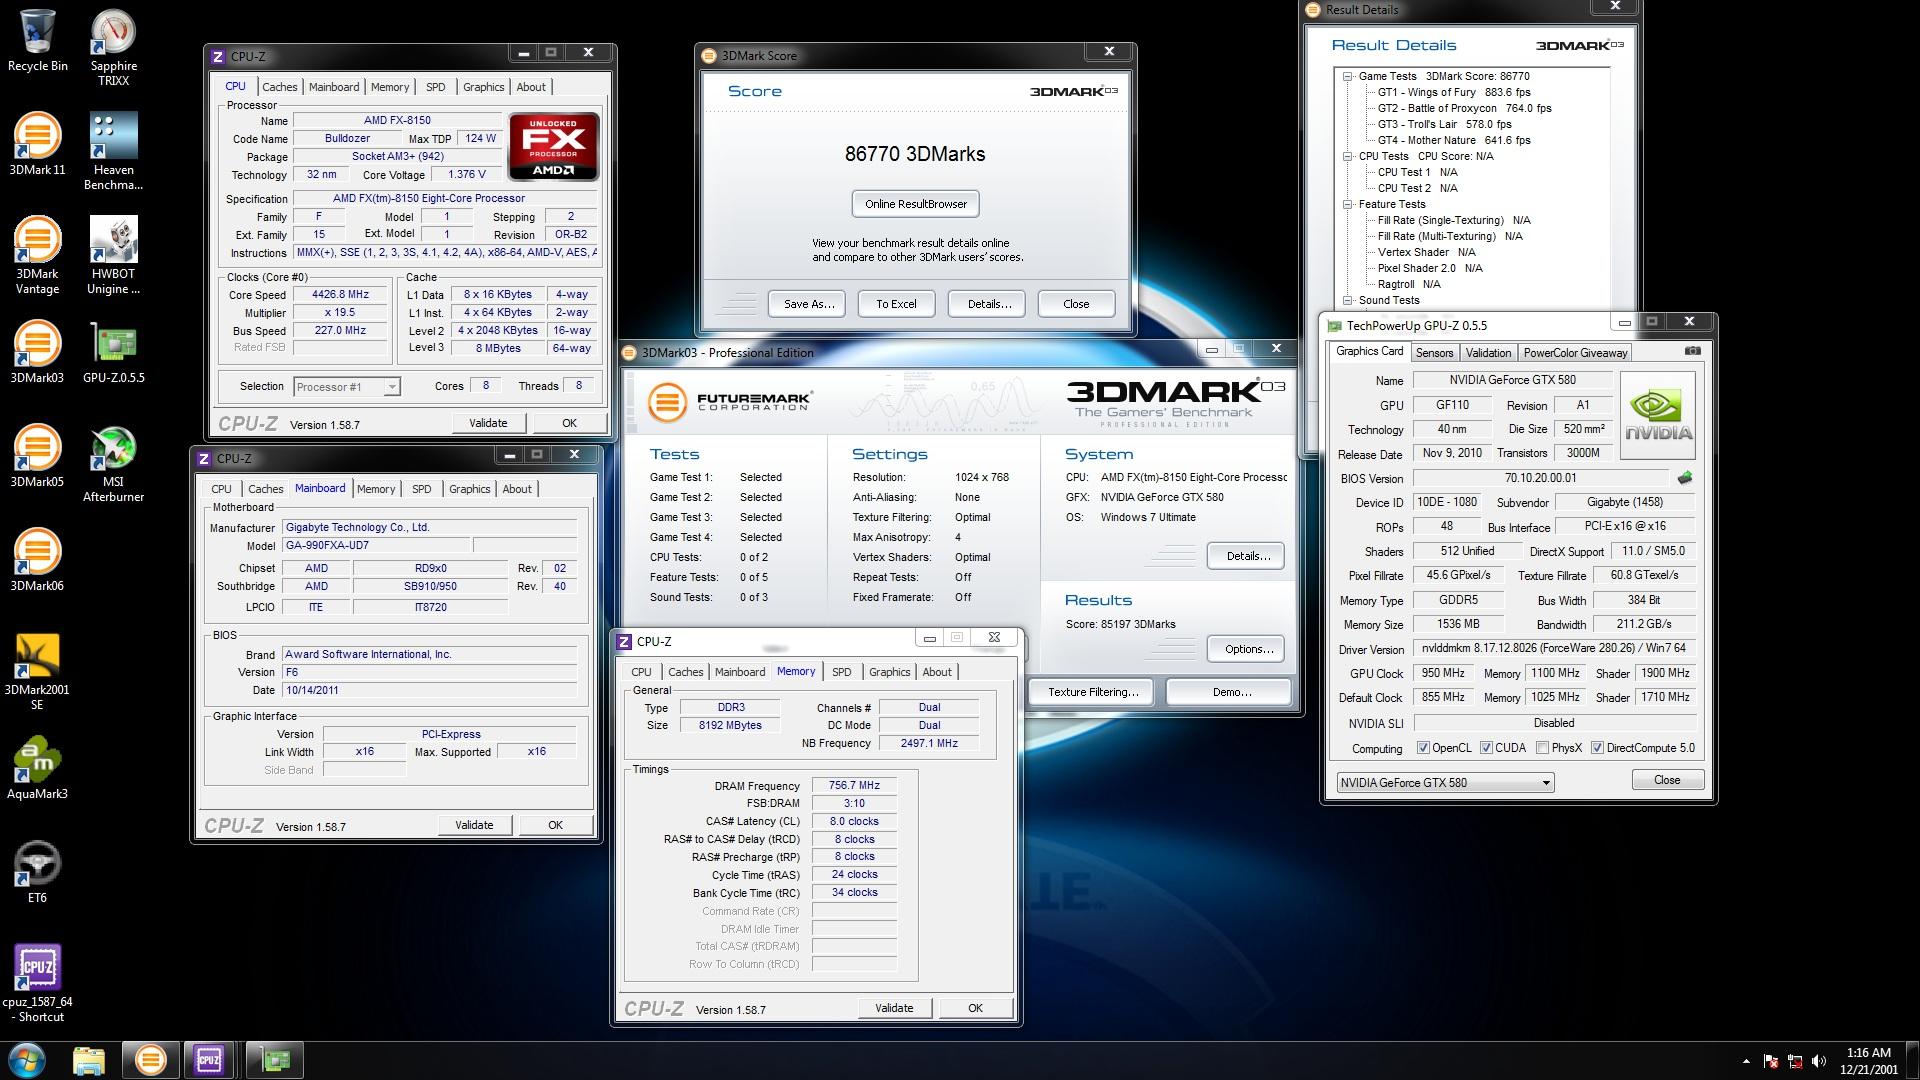Click Validate in the top CPU-Z window

(488, 423)
